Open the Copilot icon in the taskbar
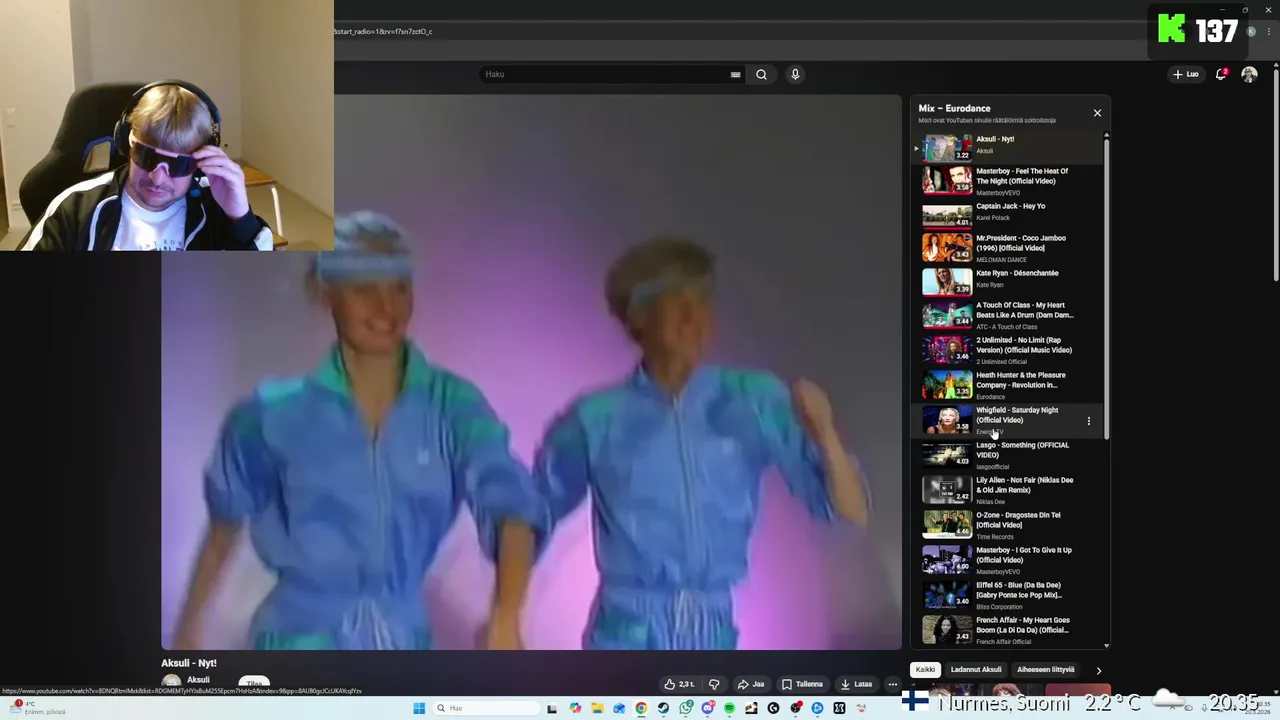 575,709
